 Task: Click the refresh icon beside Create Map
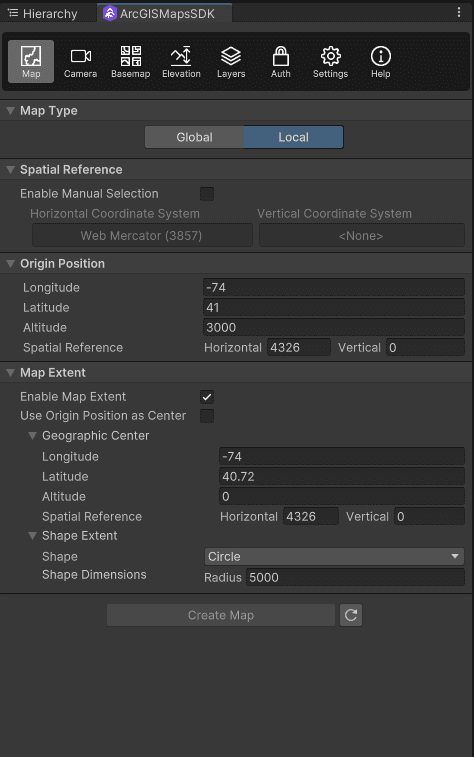(351, 615)
